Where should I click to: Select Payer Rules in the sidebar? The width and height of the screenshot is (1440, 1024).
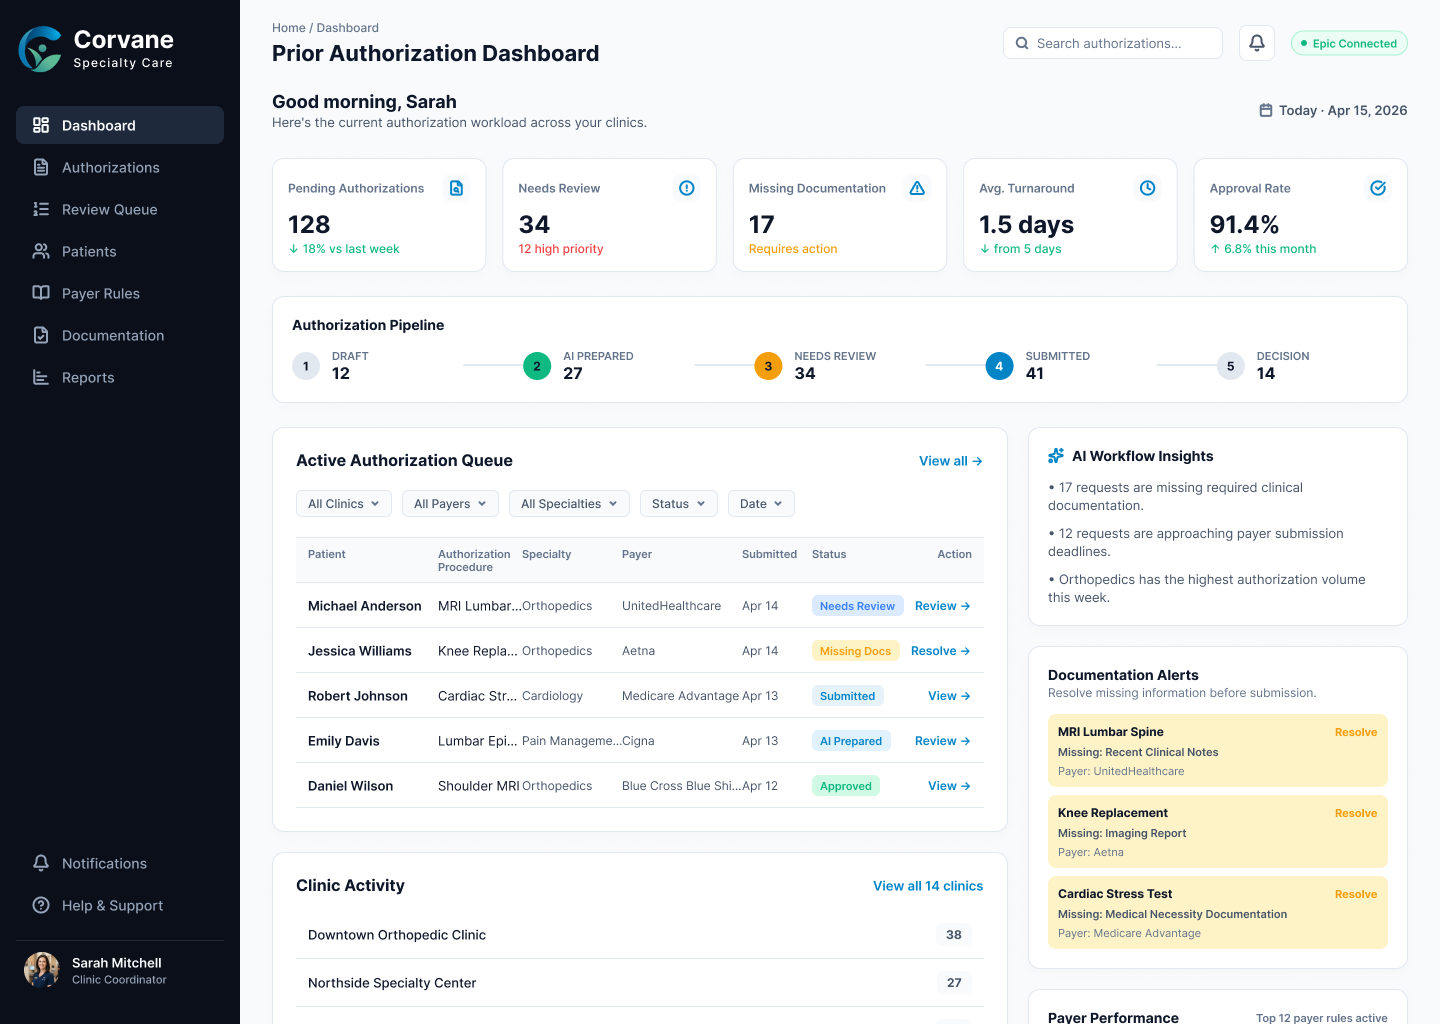(120, 293)
